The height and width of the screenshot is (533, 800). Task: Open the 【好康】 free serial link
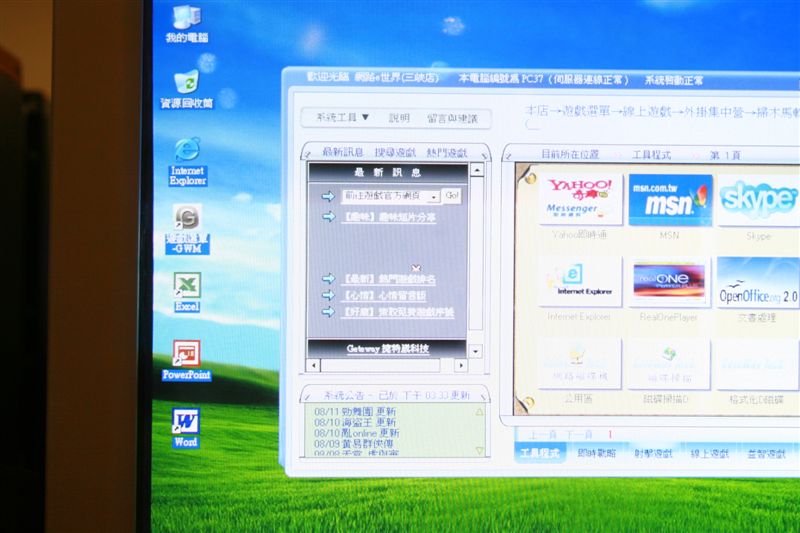click(x=397, y=312)
